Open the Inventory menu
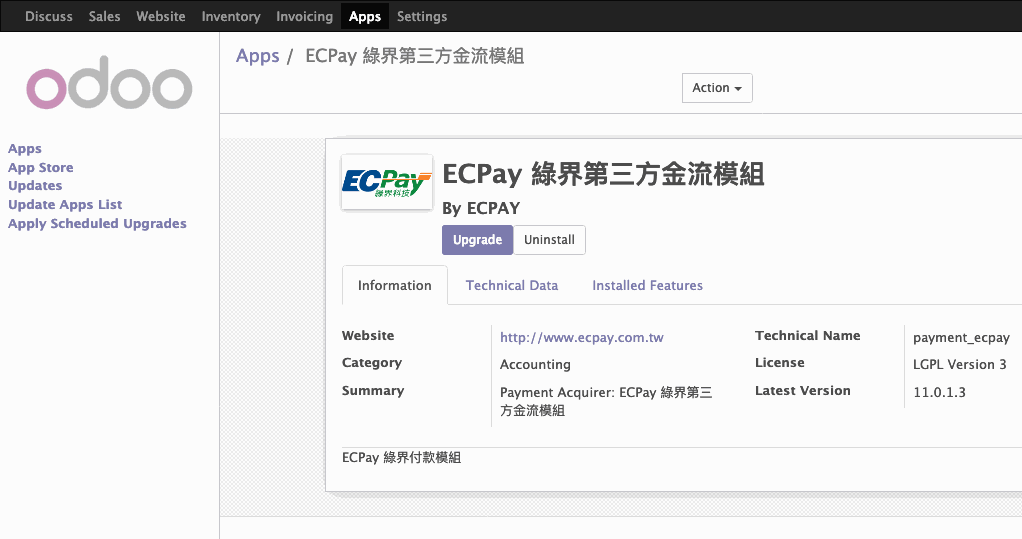This screenshot has width=1022, height=539. (231, 16)
